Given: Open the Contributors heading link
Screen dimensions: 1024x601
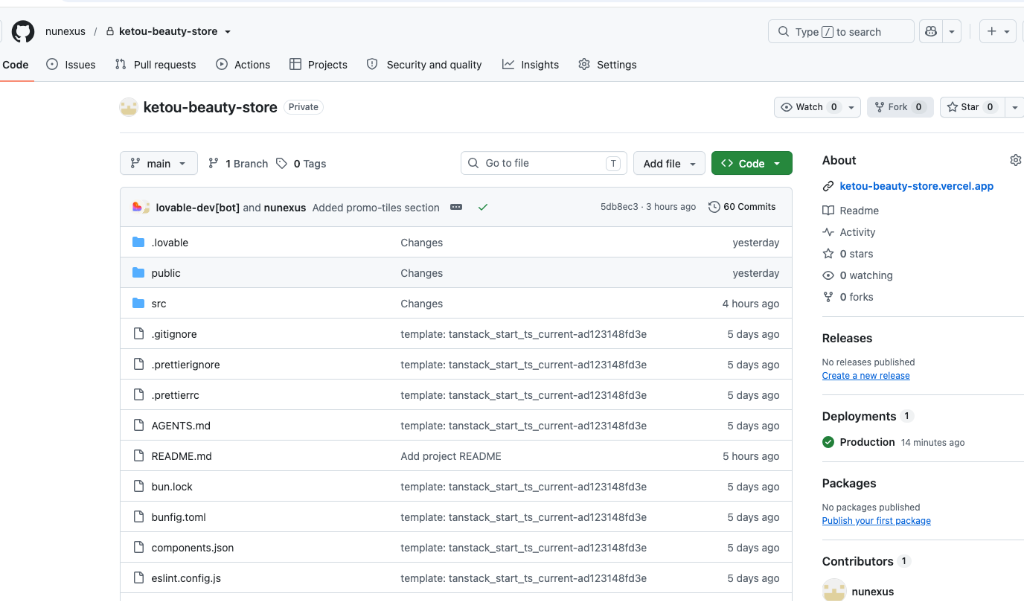Looking at the screenshot, I should (x=866, y=561).
